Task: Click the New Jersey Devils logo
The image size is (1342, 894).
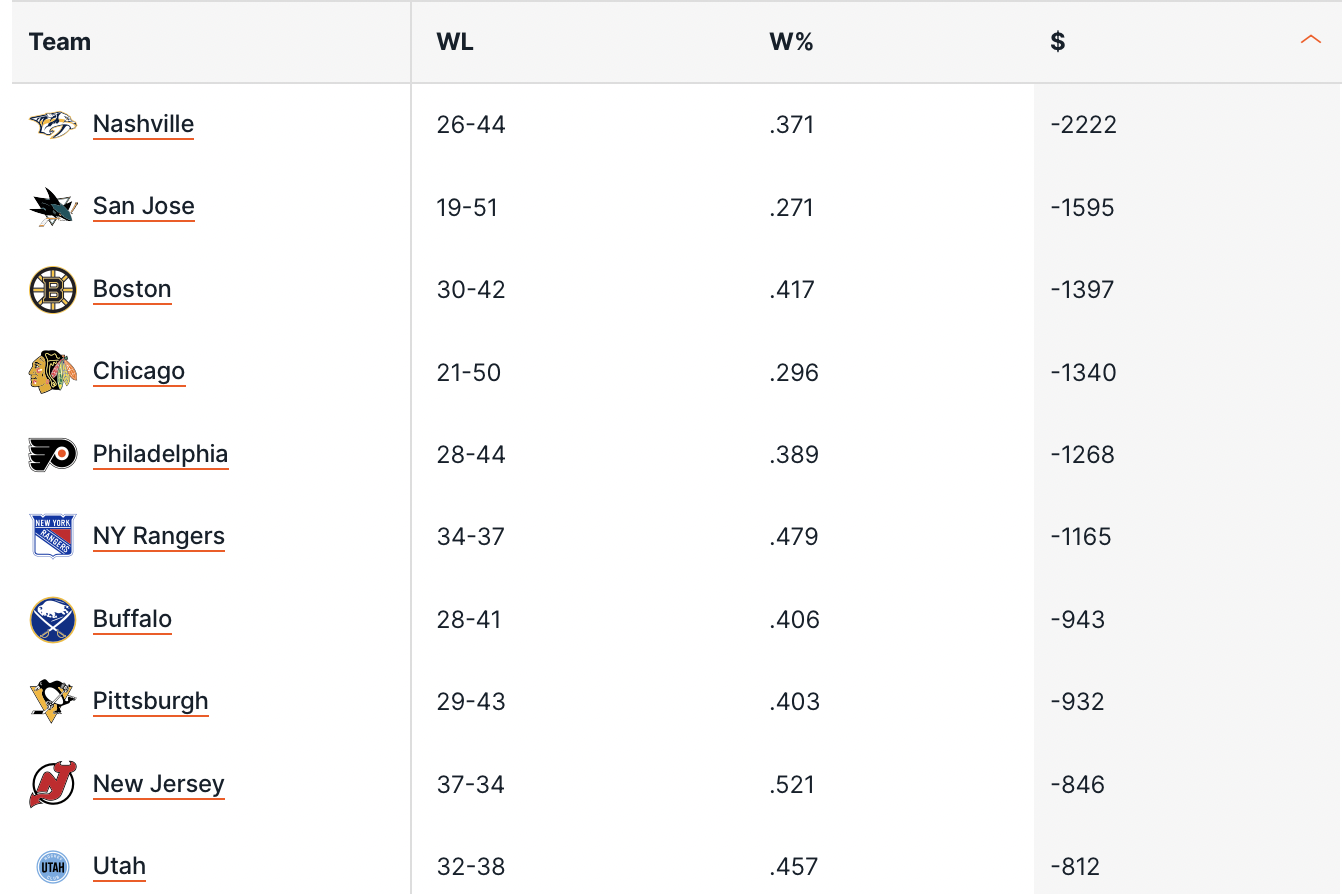Action: point(53,784)
